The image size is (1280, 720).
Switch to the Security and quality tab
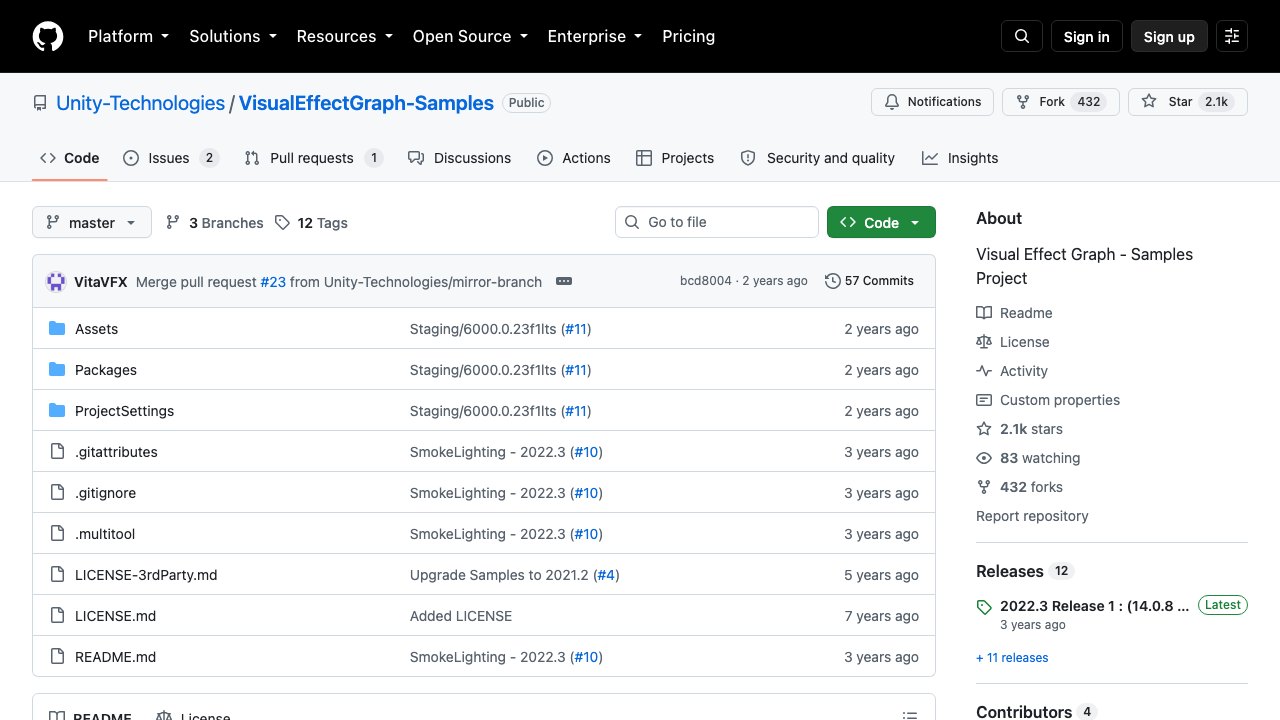point(818,158)
